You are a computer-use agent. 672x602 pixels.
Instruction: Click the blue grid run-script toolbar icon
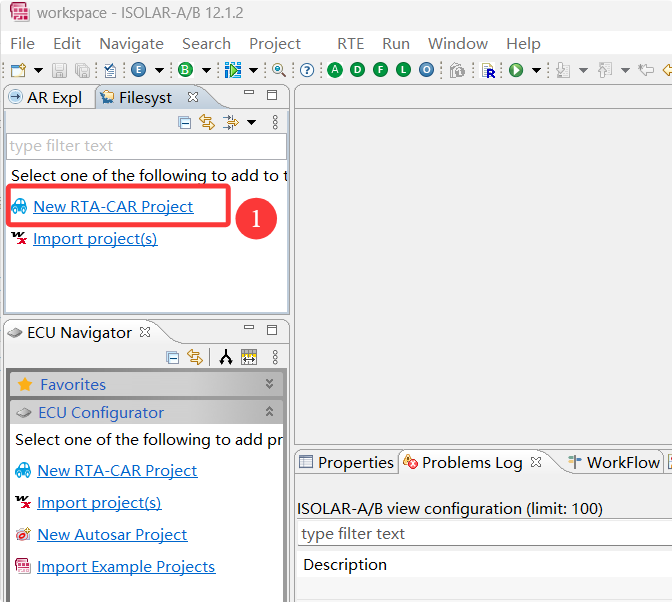pyautogui.click(x=233, y=70)
